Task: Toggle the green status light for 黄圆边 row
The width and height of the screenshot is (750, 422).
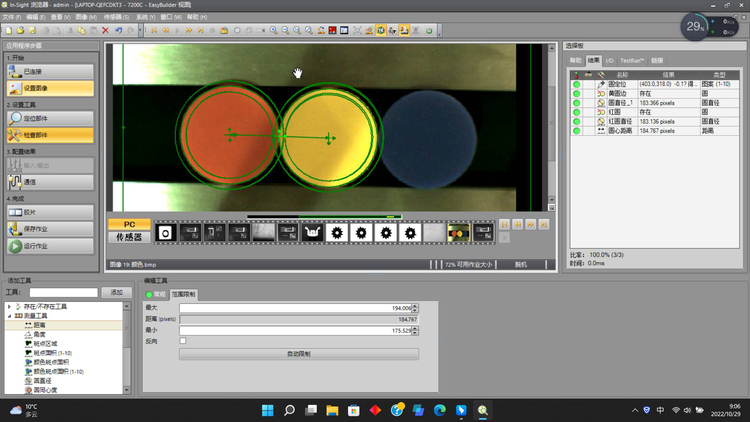Action: tap(577, 93)
